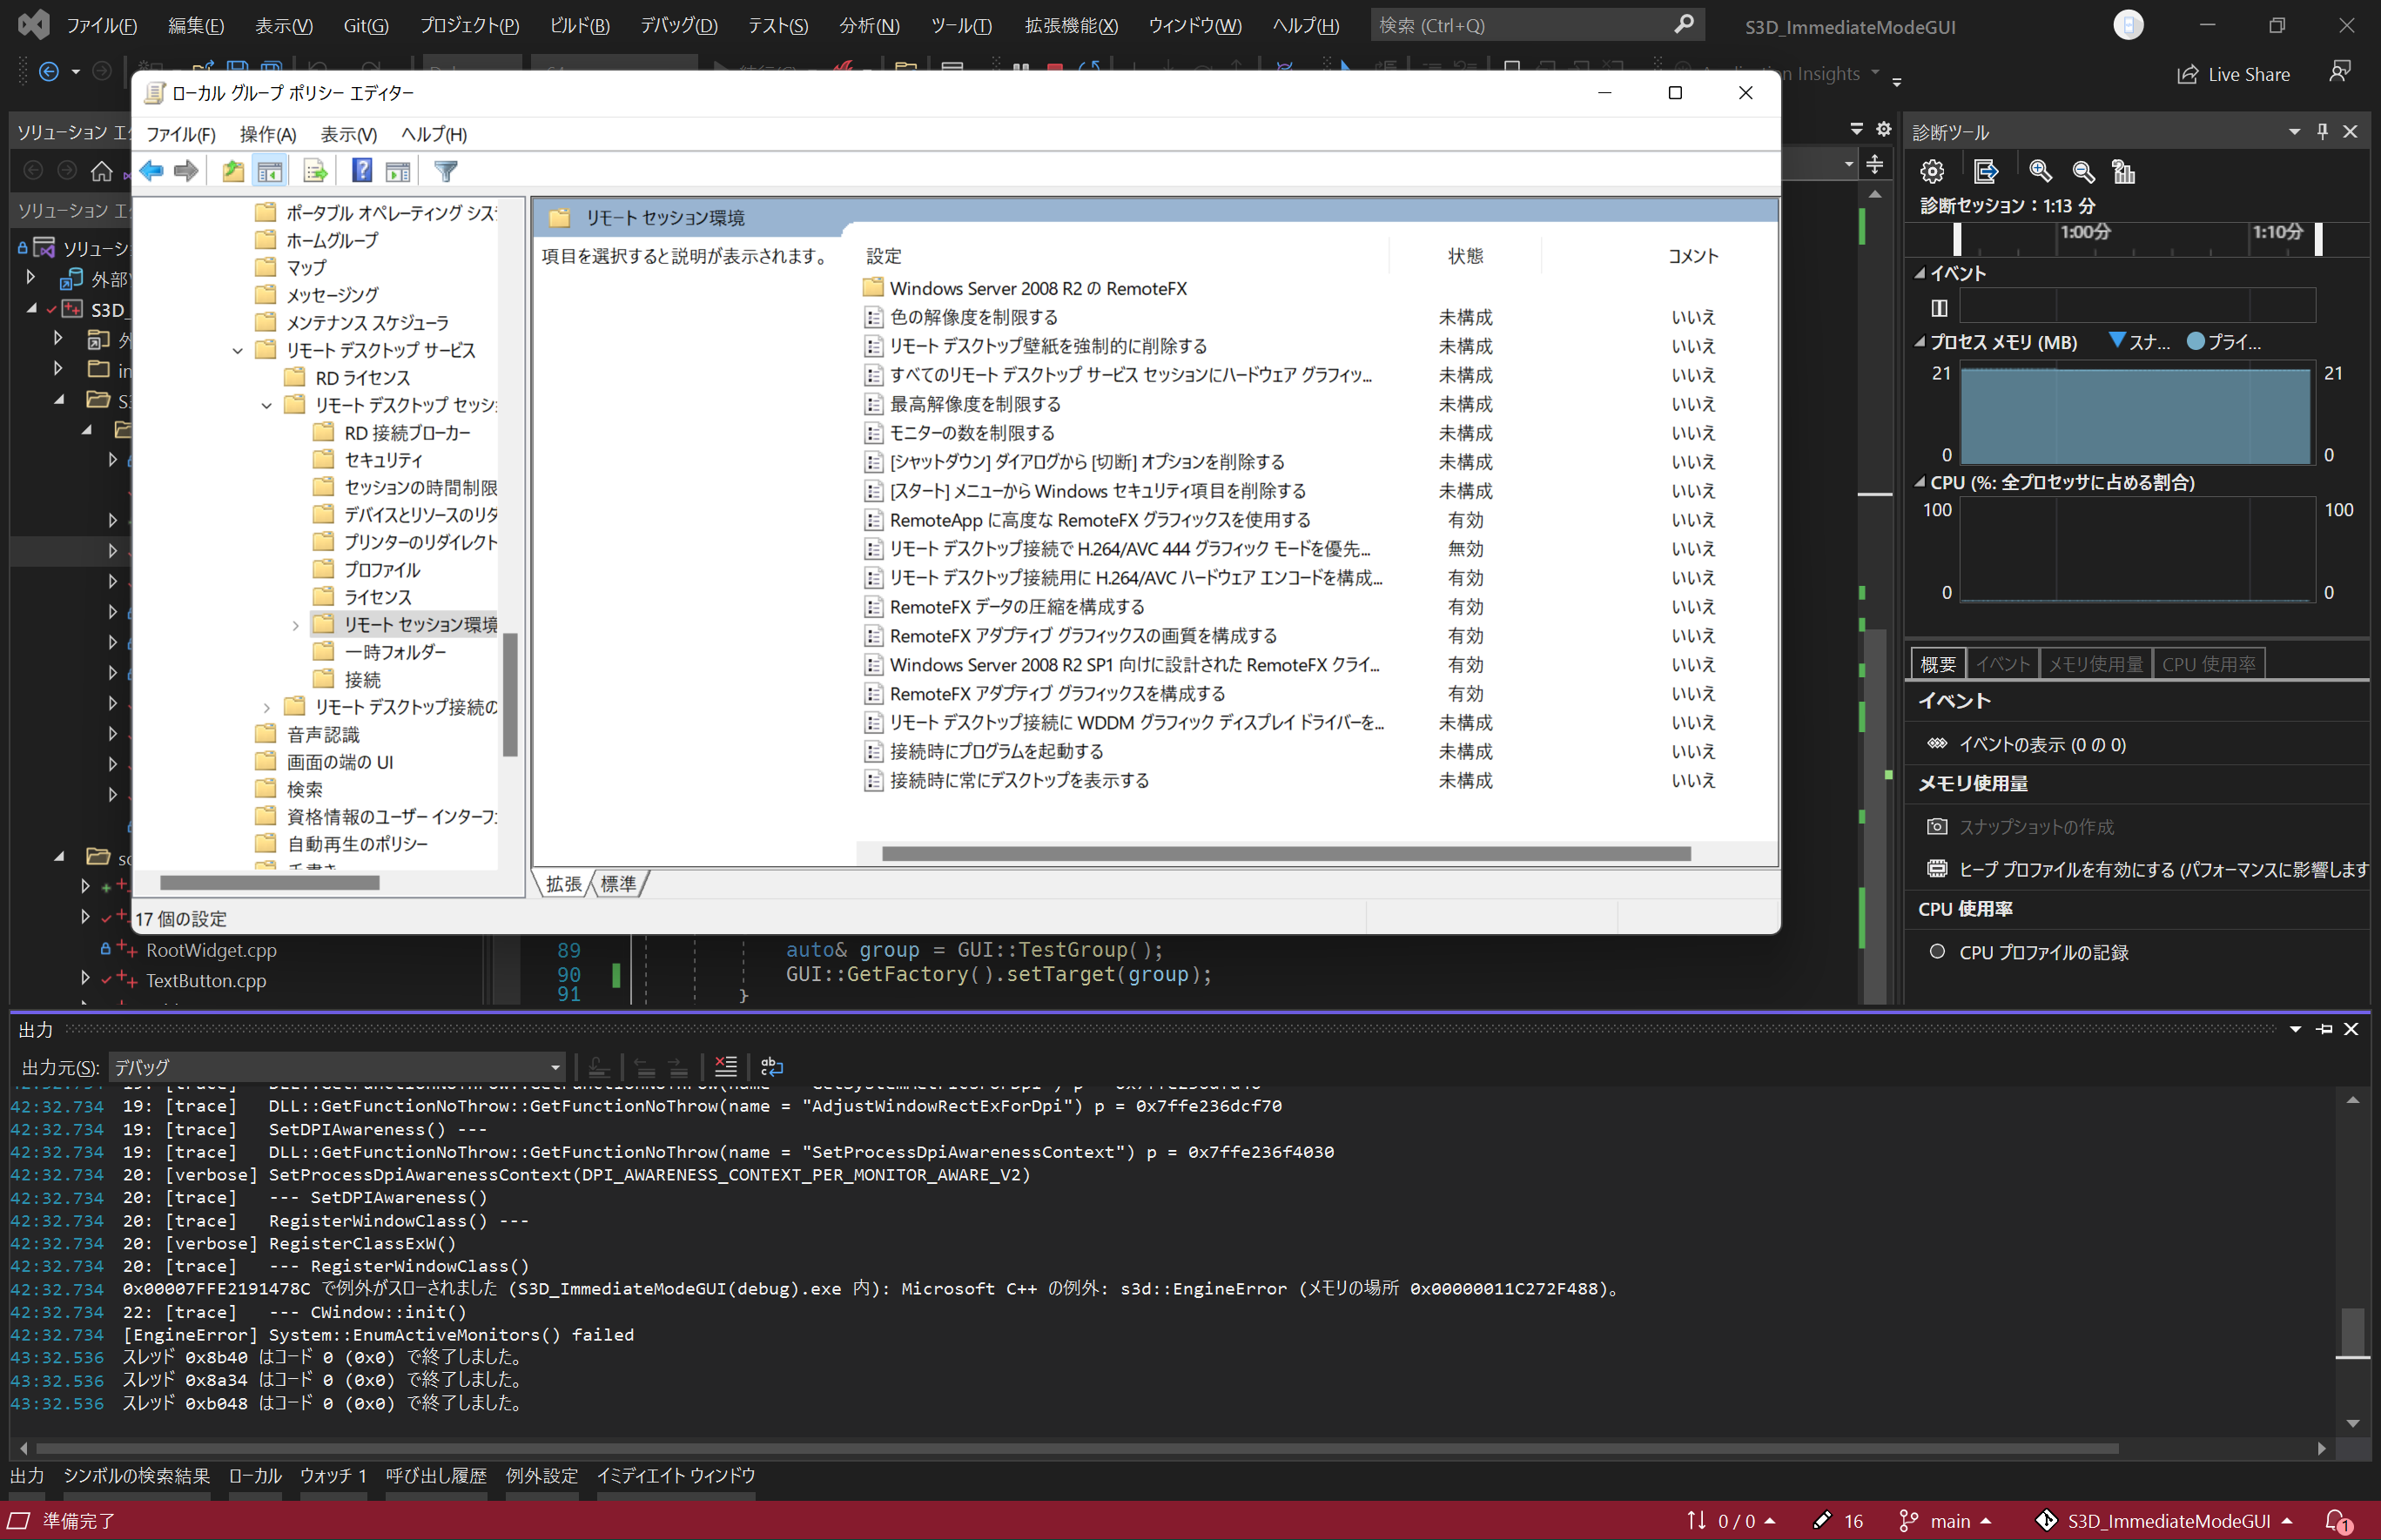Select the CPU プロファイルの記録 radio button
Screen dimensions: 2381x1540
pyautogui.click(x=1938, y=951)
